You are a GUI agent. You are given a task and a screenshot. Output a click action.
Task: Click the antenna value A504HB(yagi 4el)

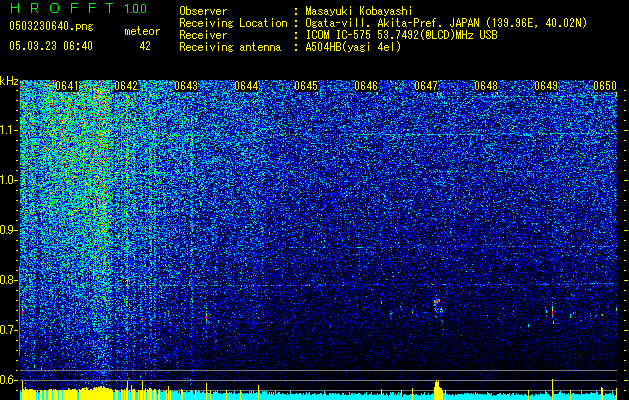[353, 47]
